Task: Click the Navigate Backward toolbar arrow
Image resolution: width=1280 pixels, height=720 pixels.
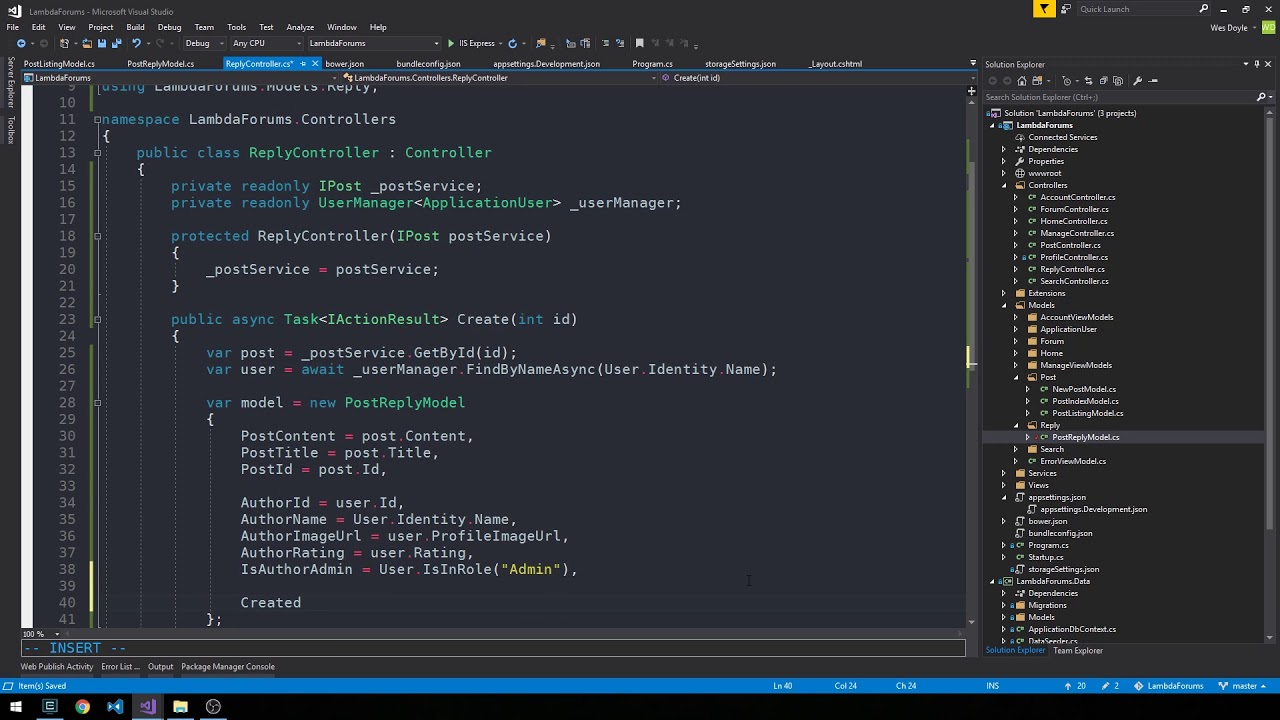Action: pyautogui.click(x=21, y=43)
